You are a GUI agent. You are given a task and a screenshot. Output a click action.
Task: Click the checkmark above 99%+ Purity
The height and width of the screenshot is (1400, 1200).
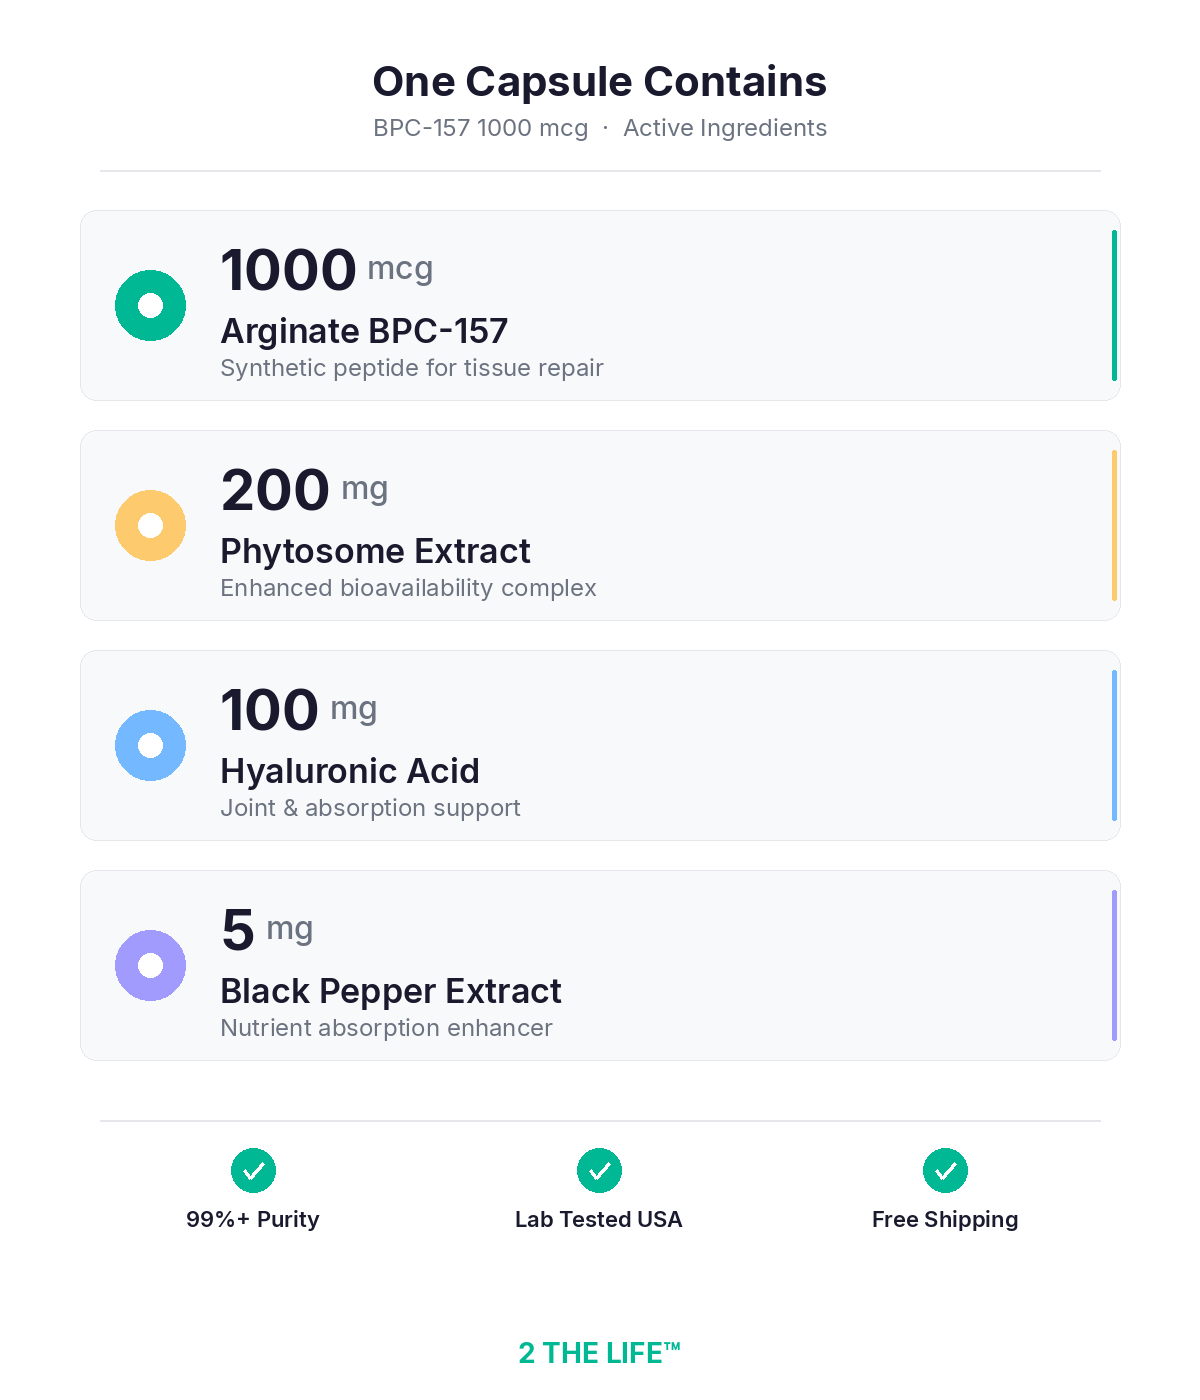tap(253, 1170)
